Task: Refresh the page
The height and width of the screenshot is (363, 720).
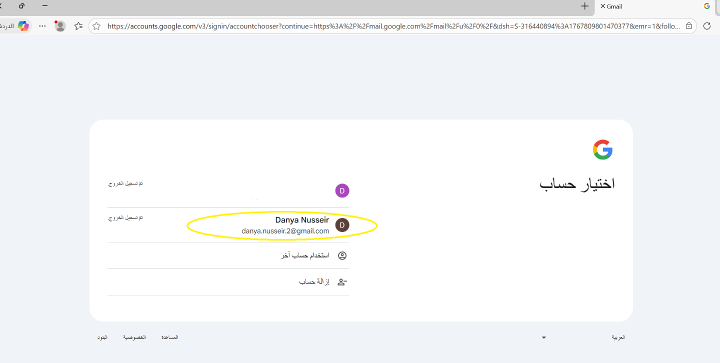Action: pos(707,26)
